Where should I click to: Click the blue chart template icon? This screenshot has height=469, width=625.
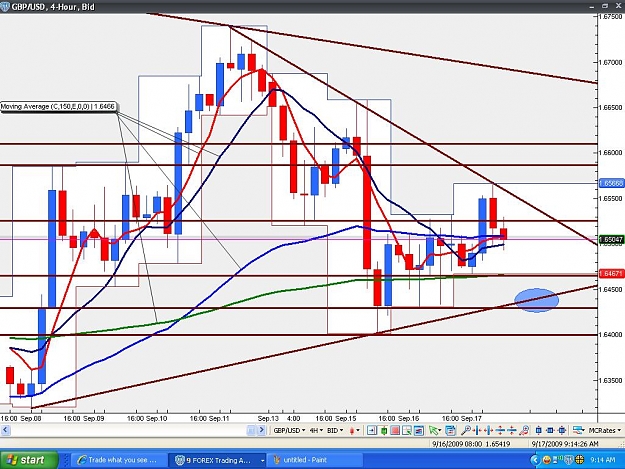point(419,430)
